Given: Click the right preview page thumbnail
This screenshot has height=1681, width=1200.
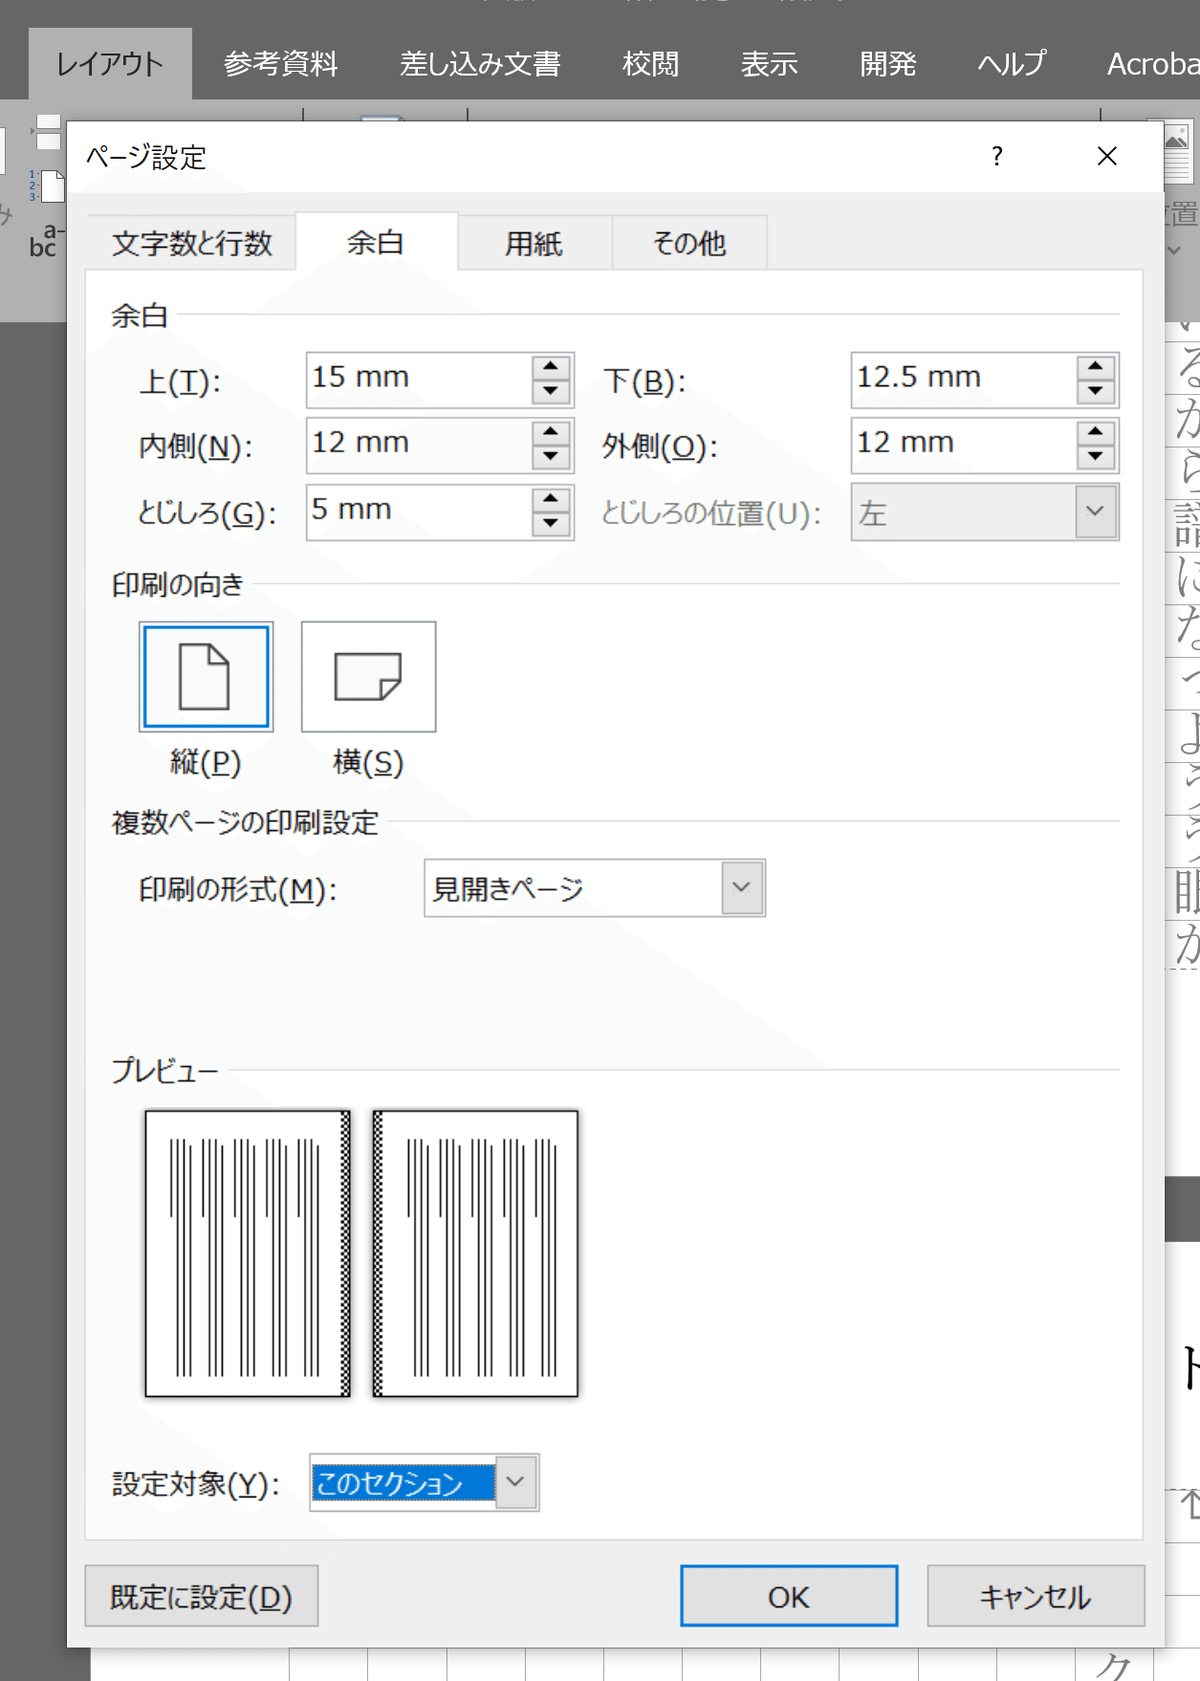Looking at the screenshot, I should 475,1253.
